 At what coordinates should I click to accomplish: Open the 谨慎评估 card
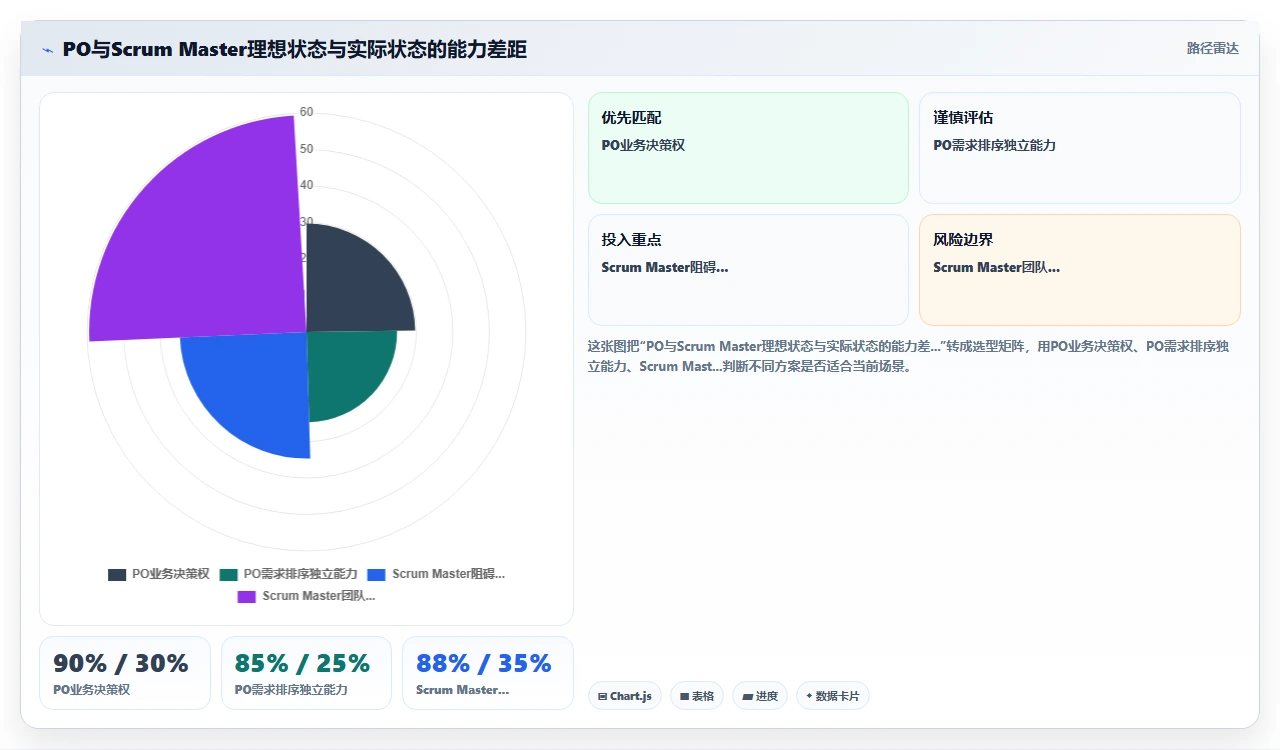[x=1080, y=148]
